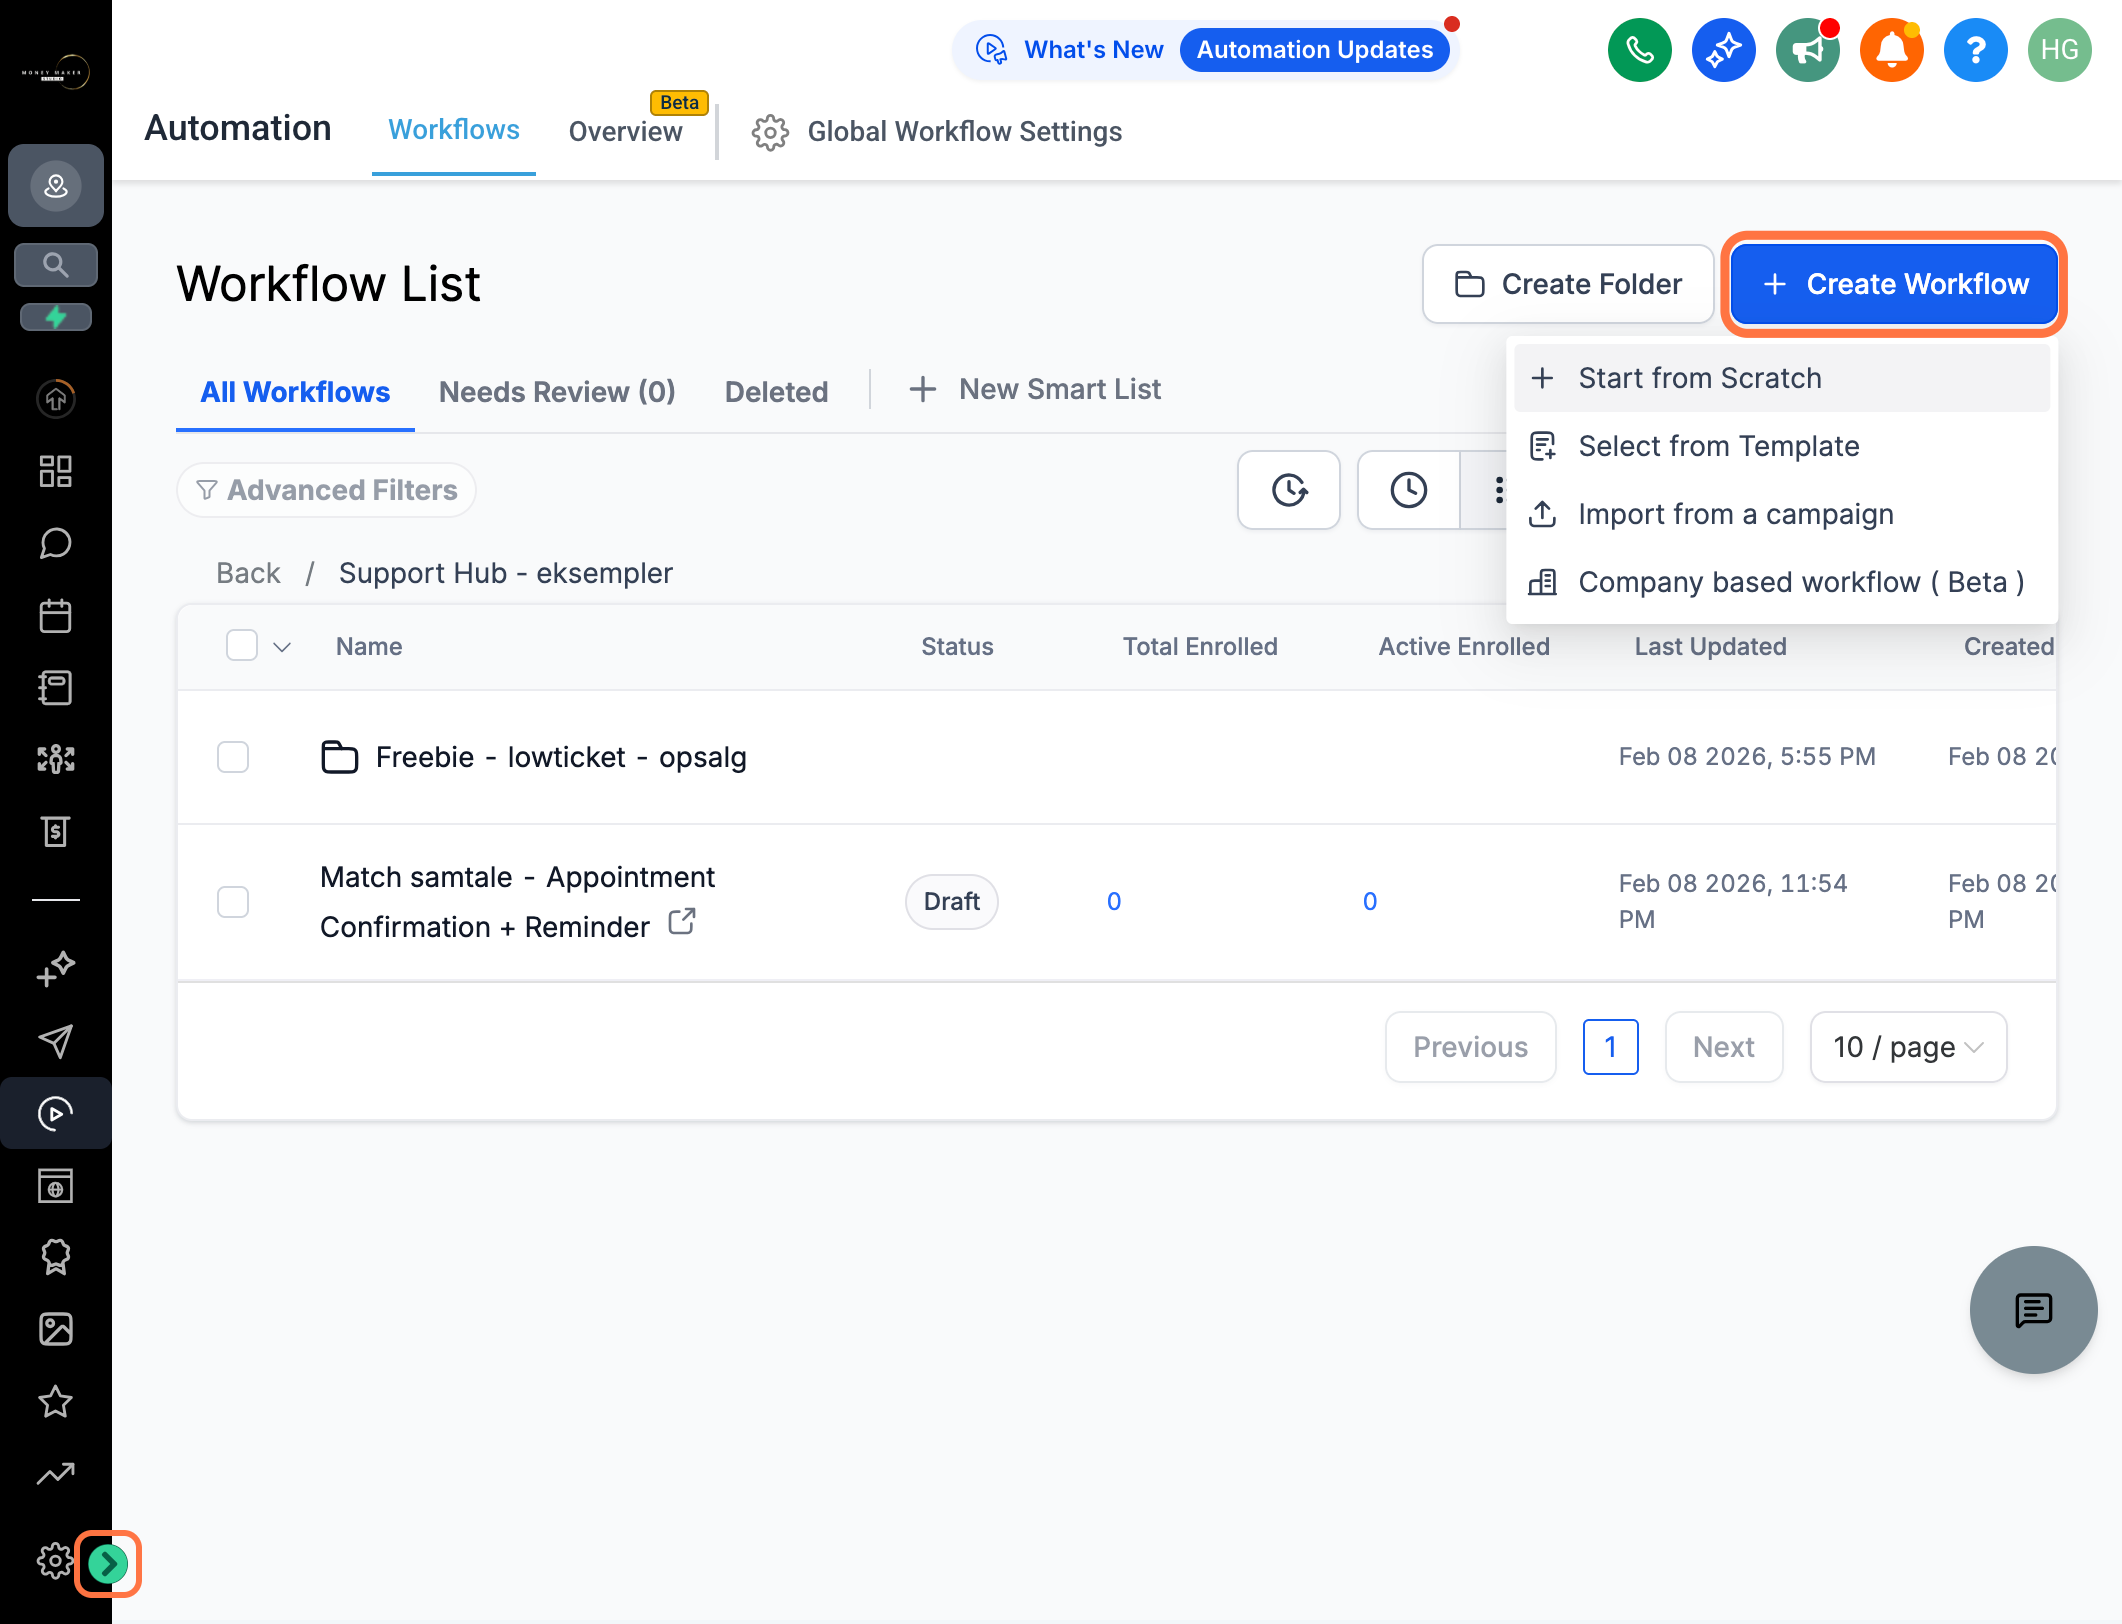Screen dimensions: 2122x1624
Task: Check the Match samtale workflow row
Action: [x=233, y=902]
